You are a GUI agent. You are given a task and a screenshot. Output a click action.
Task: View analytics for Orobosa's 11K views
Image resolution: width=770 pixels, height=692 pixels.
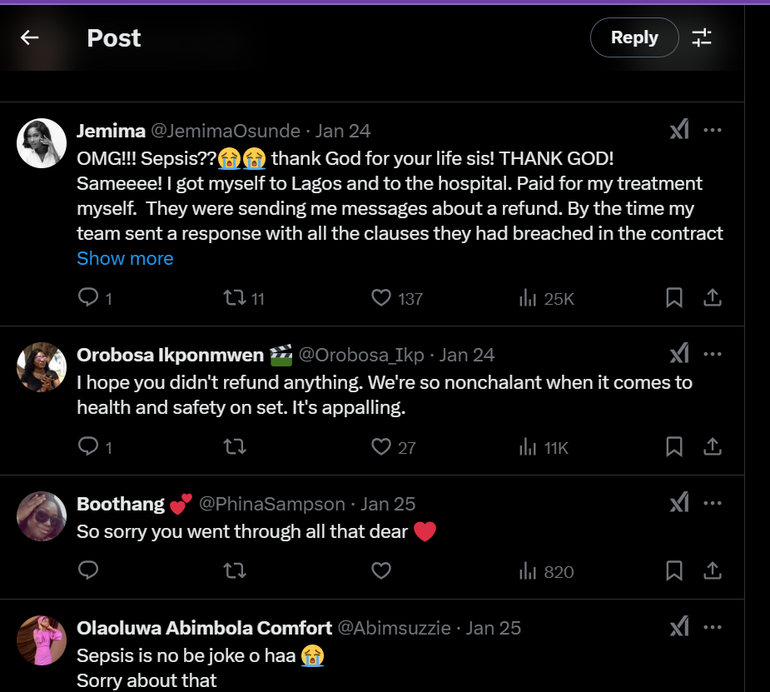click(544, 447)
